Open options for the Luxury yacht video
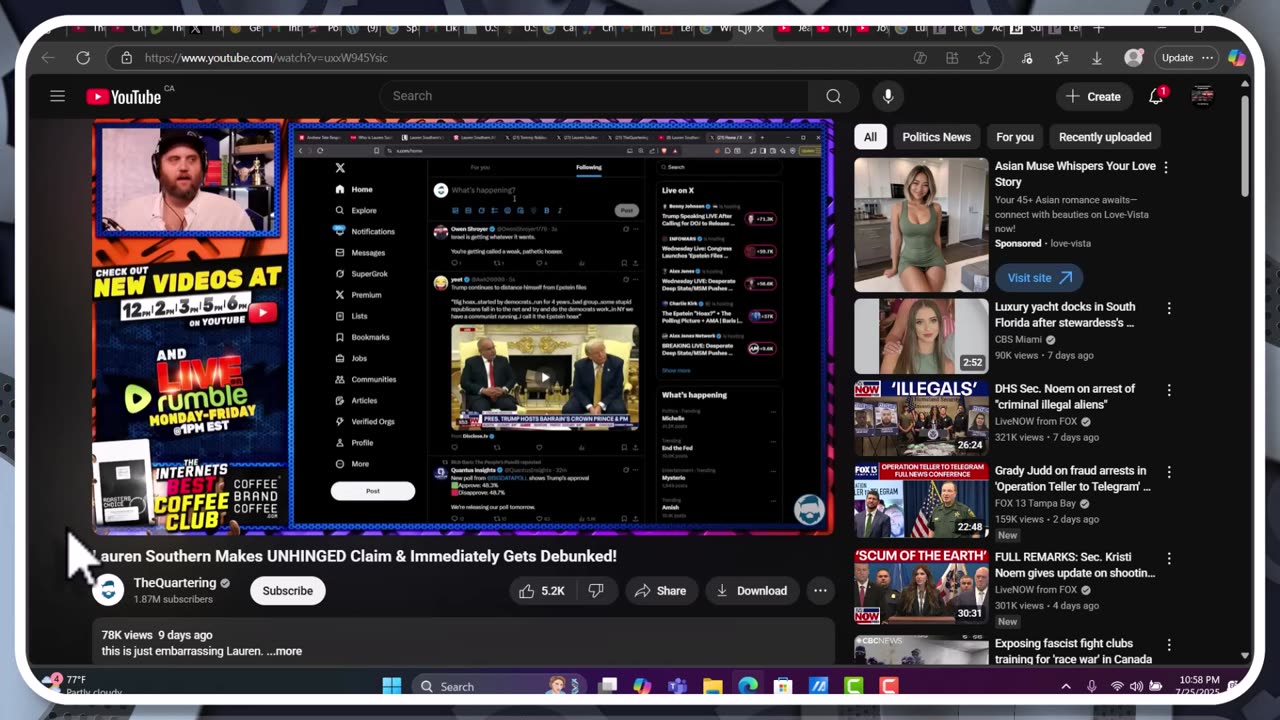 click(x=1169, y=308)
